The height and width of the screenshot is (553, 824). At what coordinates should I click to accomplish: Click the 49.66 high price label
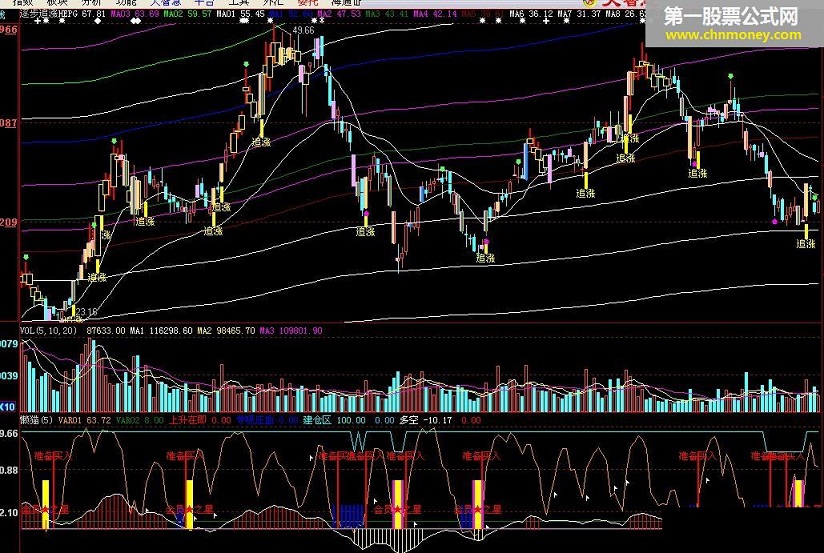303,30
